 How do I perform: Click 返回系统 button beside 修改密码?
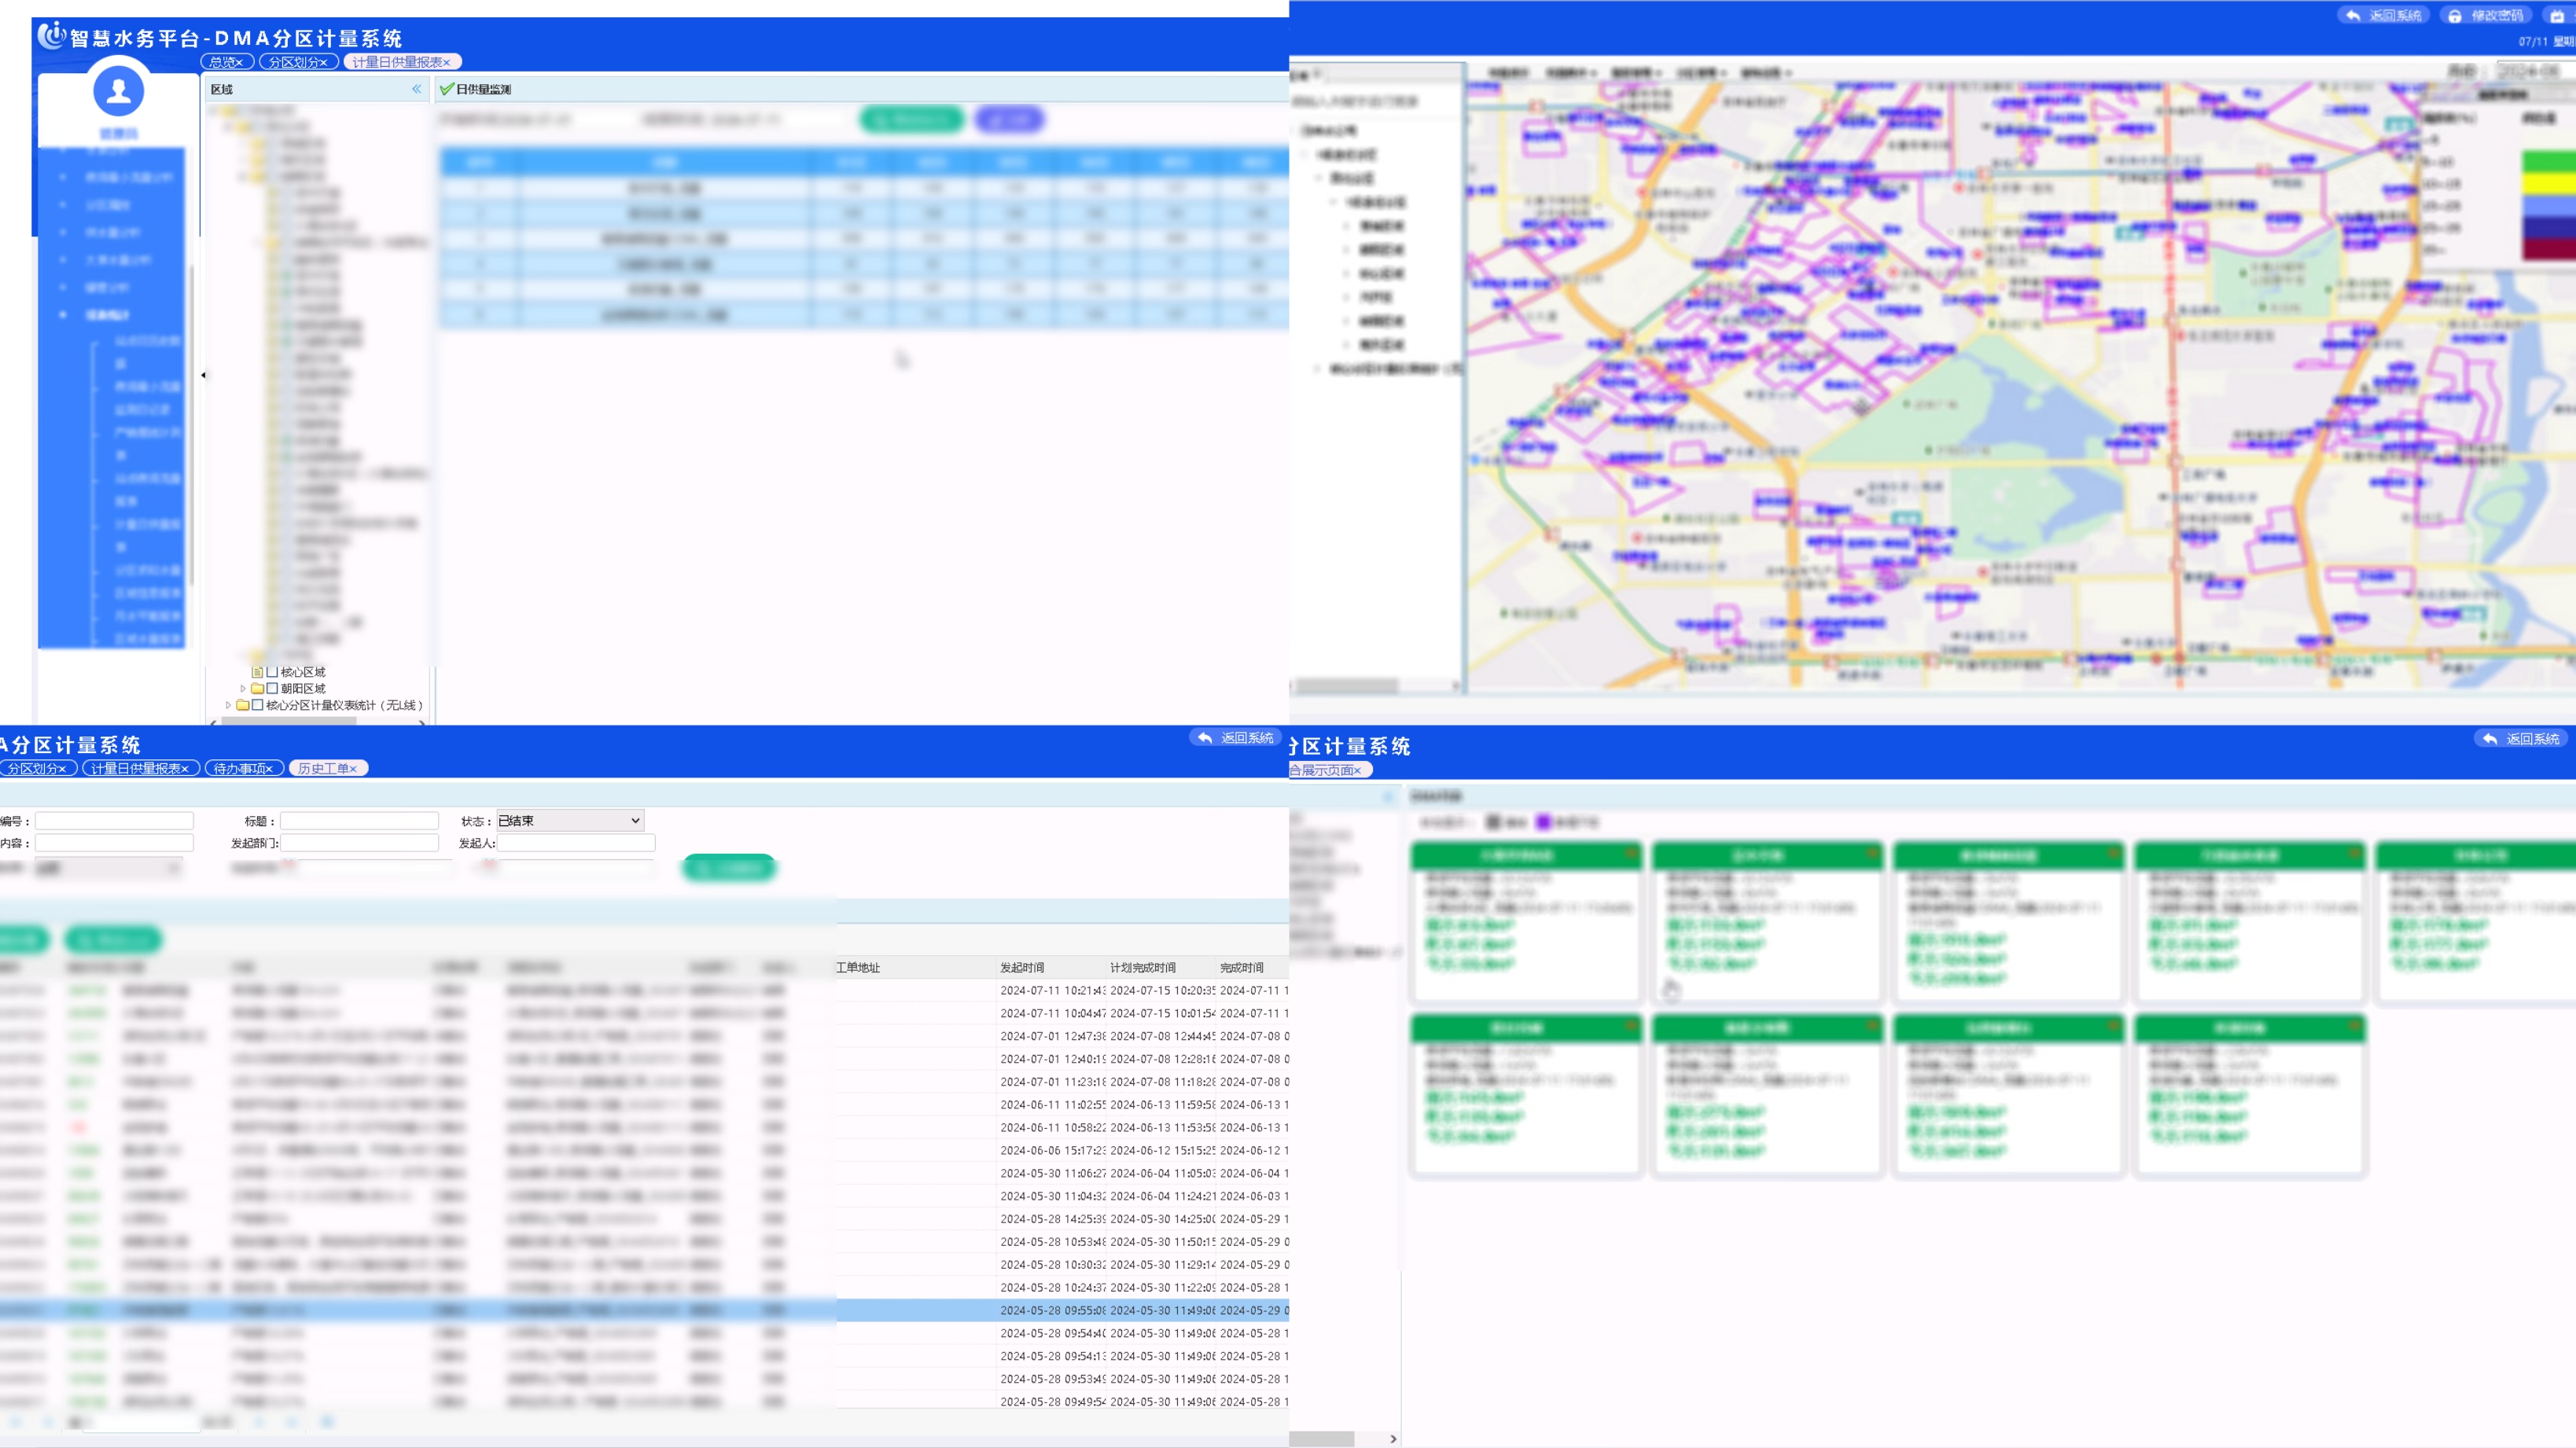[x=2384, y=16]
